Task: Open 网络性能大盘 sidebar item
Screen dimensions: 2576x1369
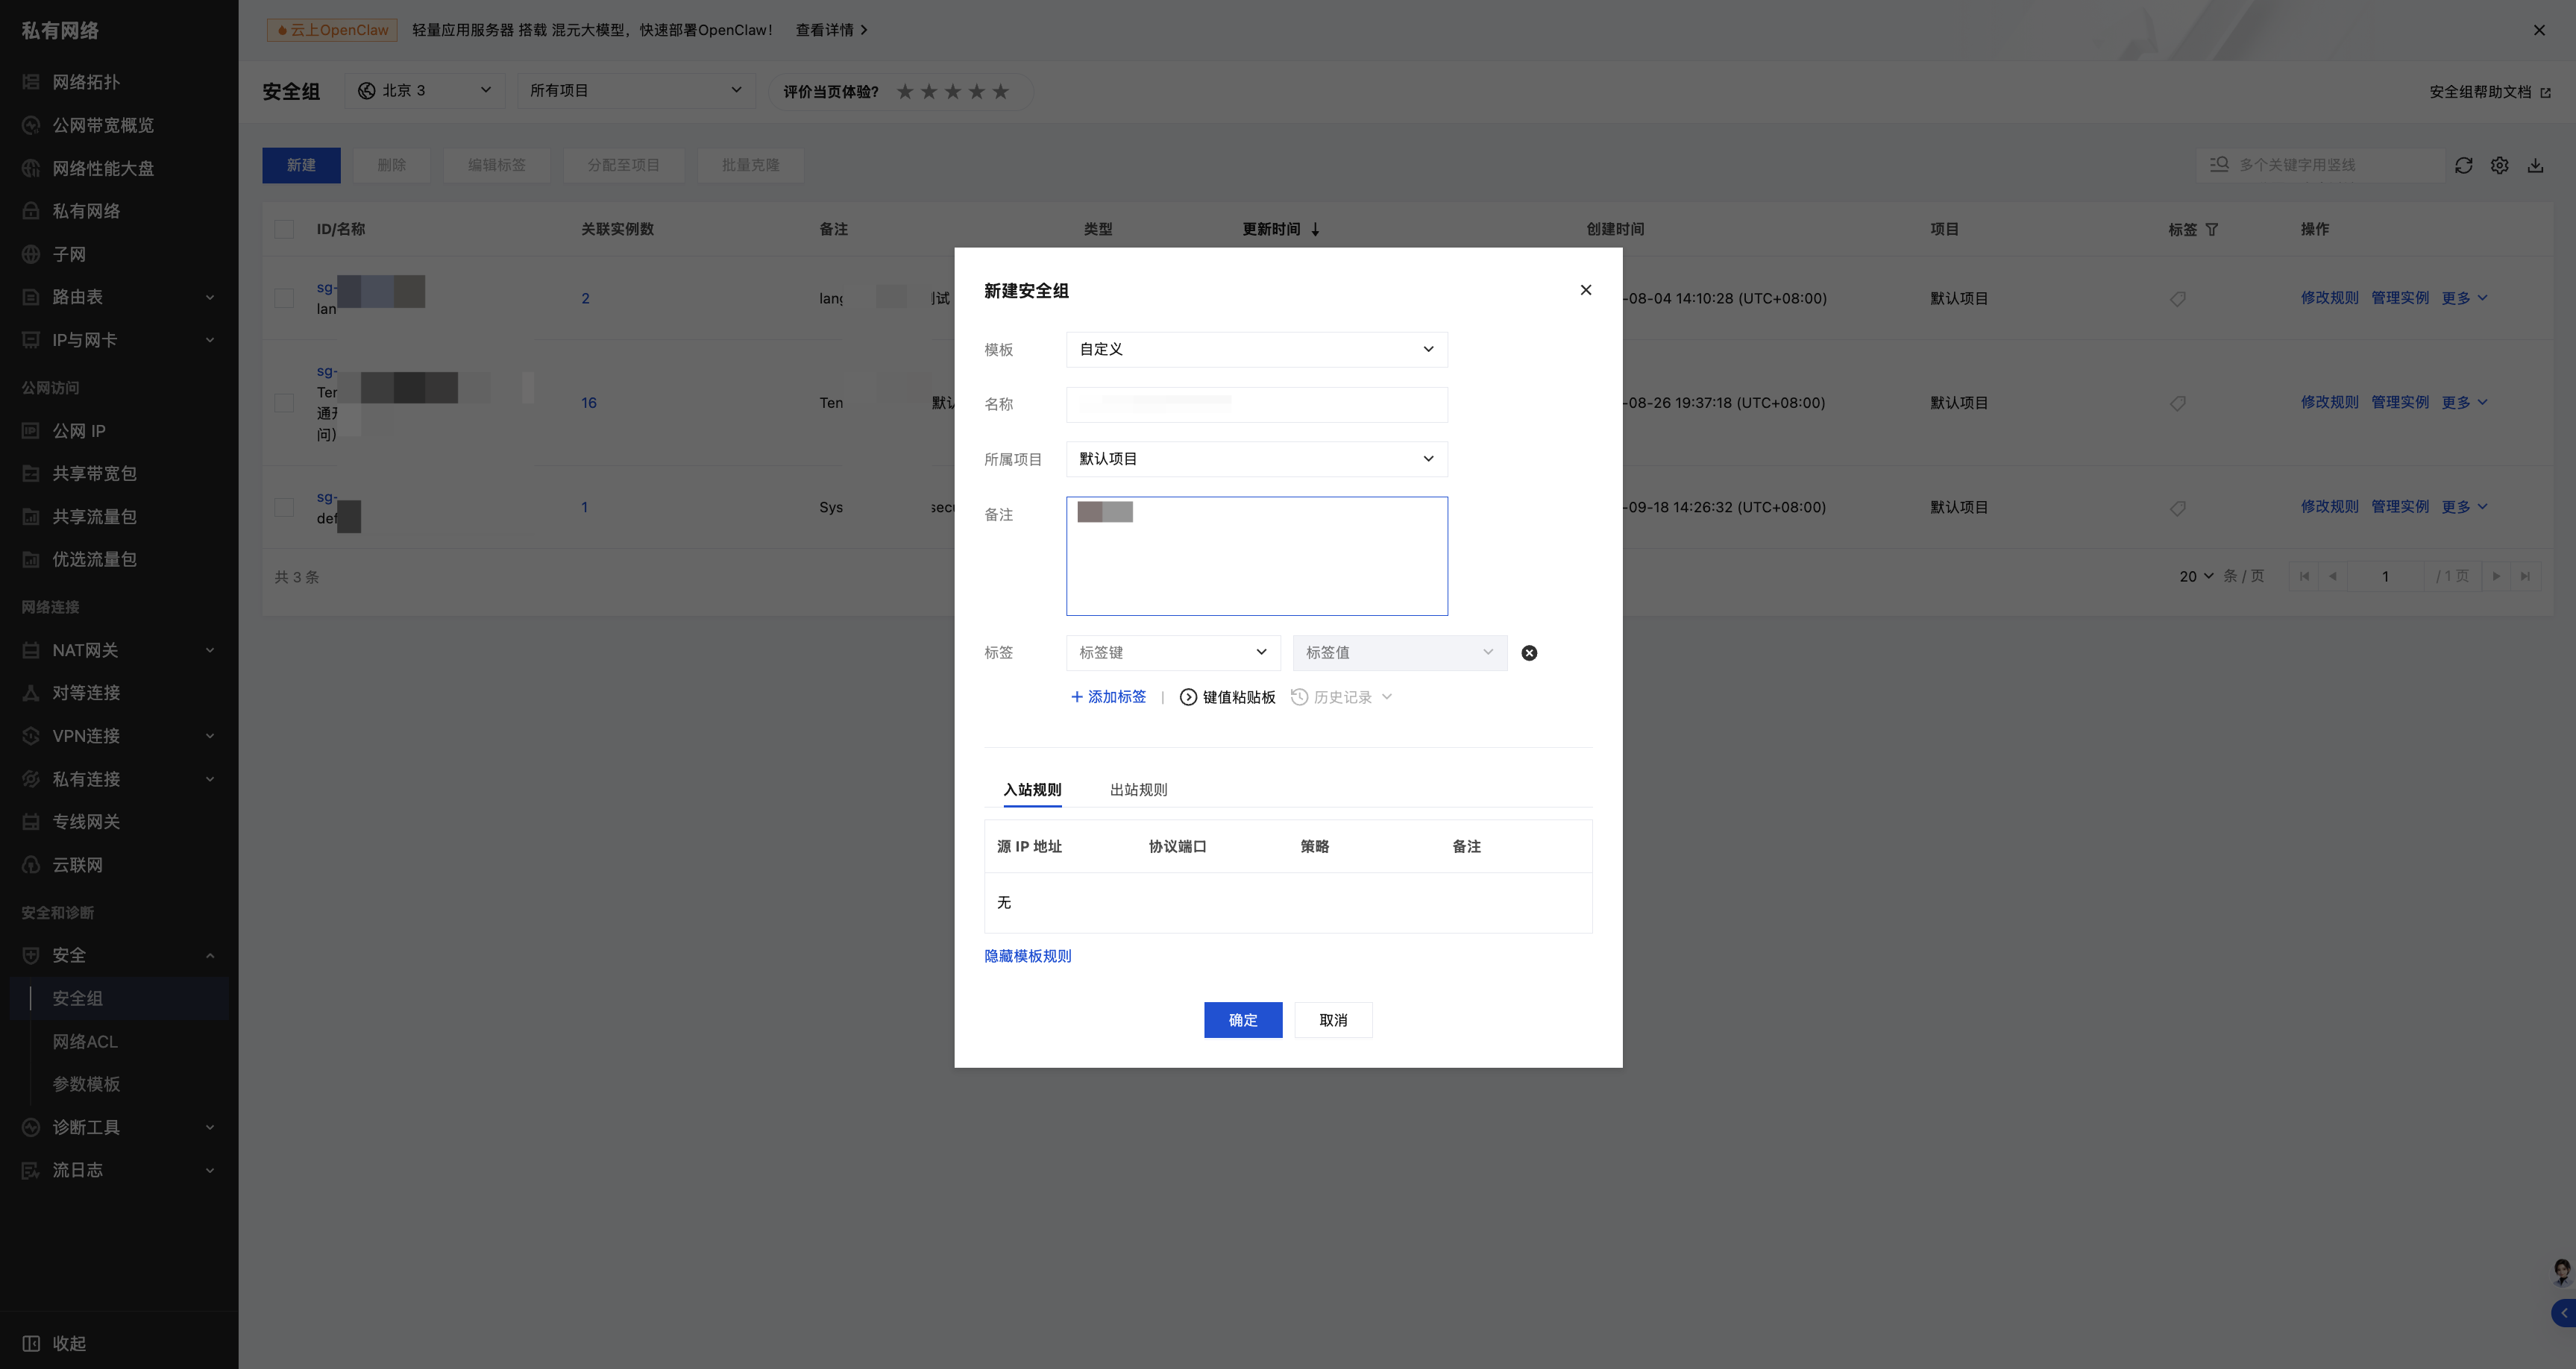Action: coord(103,168)
